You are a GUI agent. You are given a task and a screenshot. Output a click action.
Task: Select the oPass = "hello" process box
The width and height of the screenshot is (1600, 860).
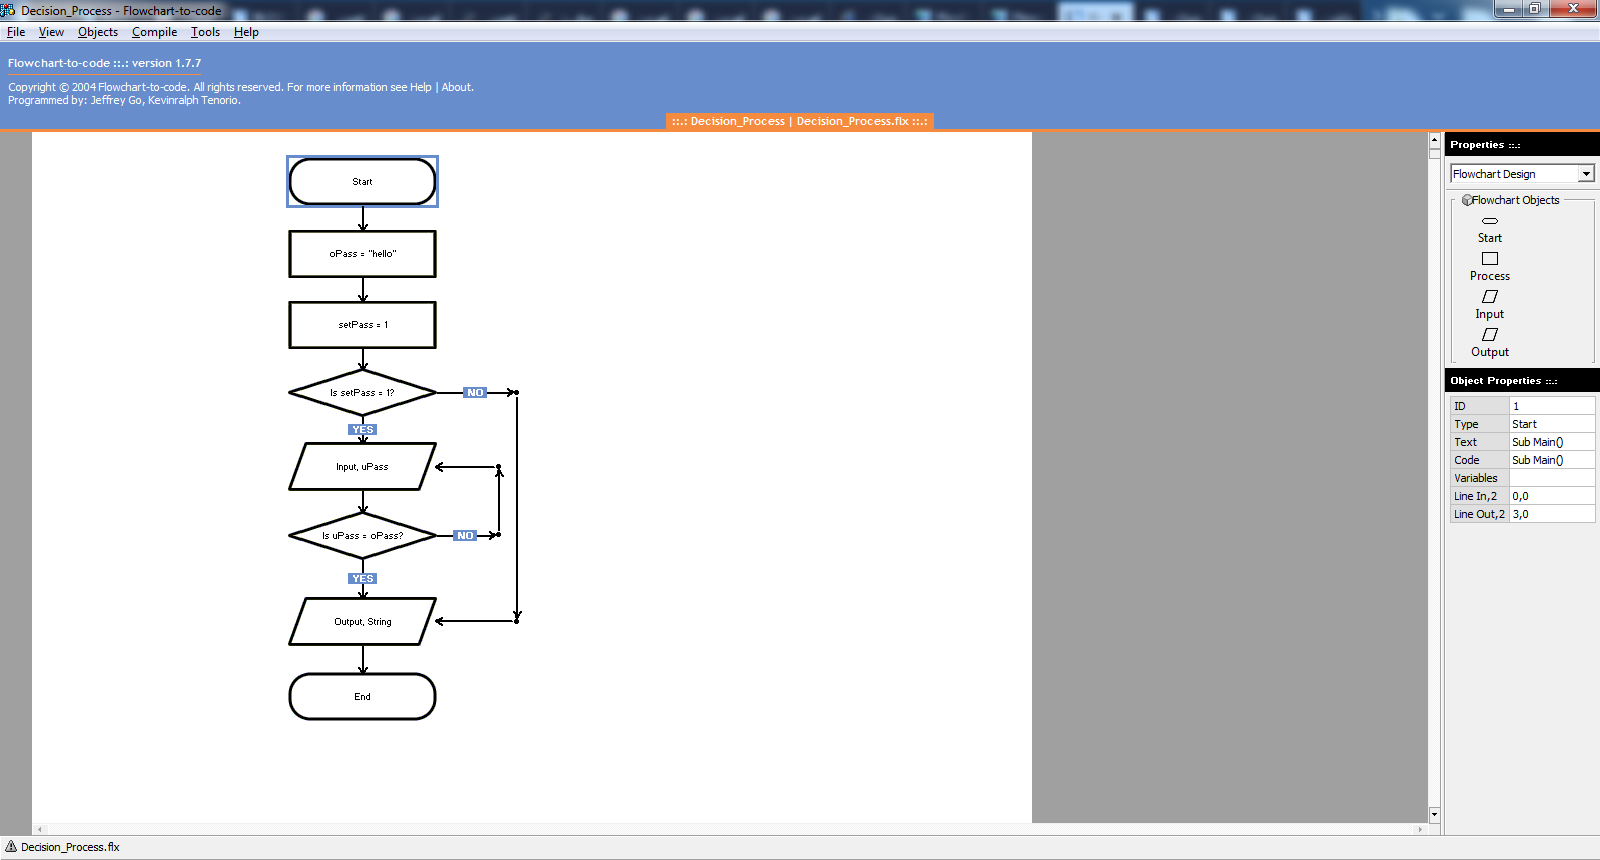click(362, 254)
